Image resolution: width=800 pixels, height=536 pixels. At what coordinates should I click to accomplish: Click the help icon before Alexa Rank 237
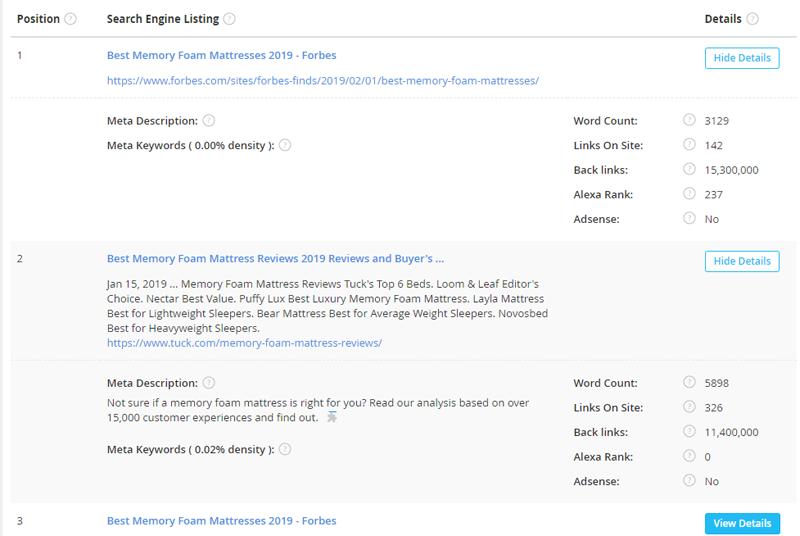tap(689, 195)
